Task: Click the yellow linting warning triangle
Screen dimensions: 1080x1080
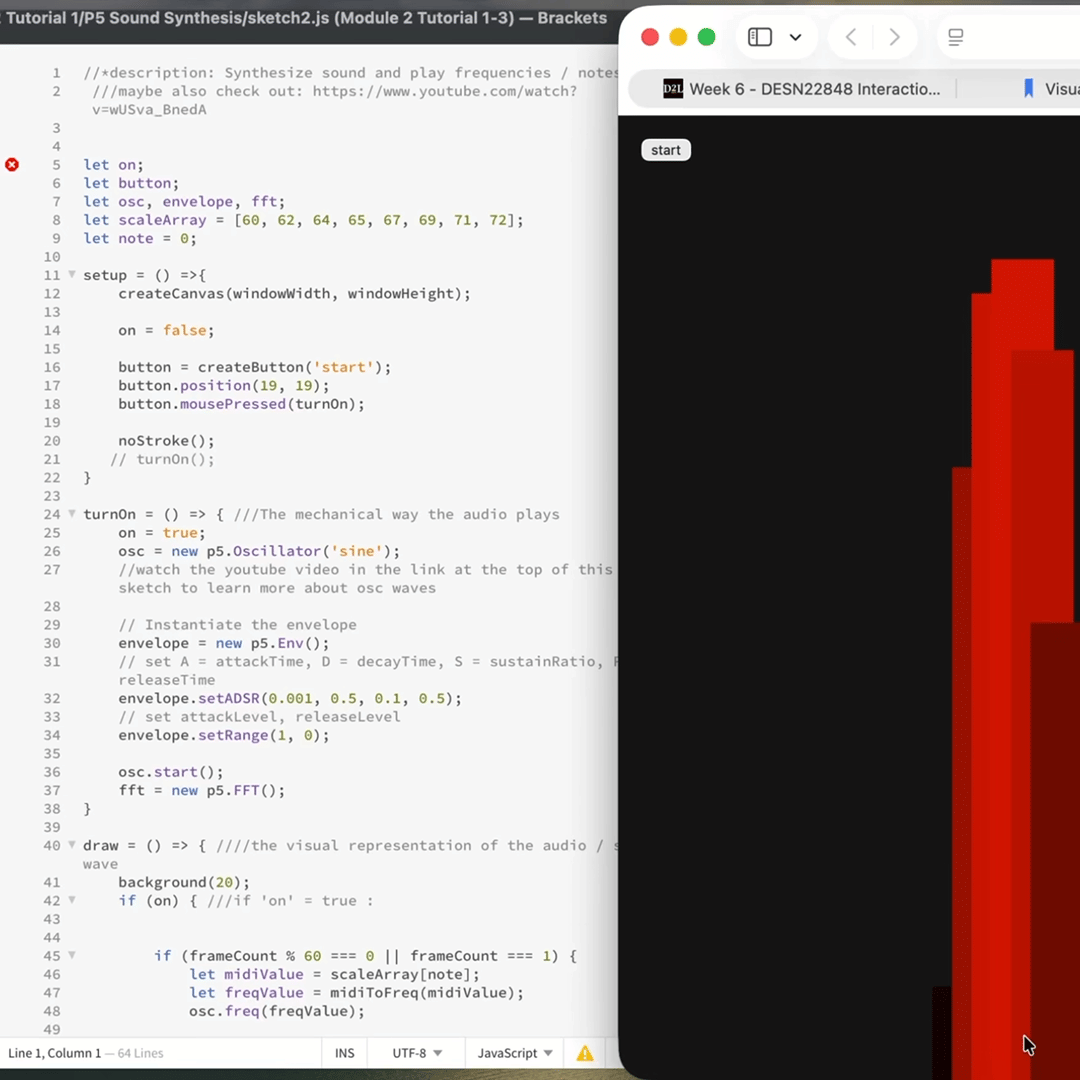Action: click(585, 1053)
